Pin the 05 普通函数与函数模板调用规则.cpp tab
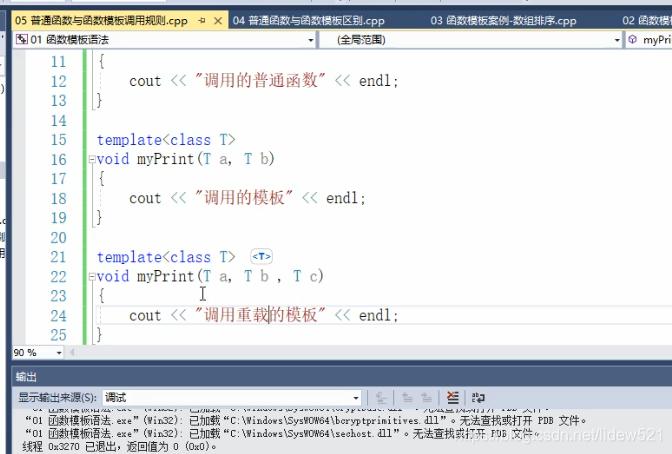672x454 pixels. click(202, 20)
